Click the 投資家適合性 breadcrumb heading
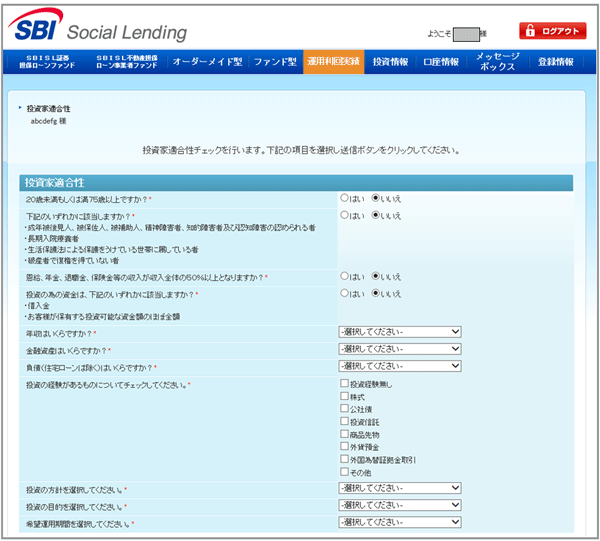 point(48,109)
